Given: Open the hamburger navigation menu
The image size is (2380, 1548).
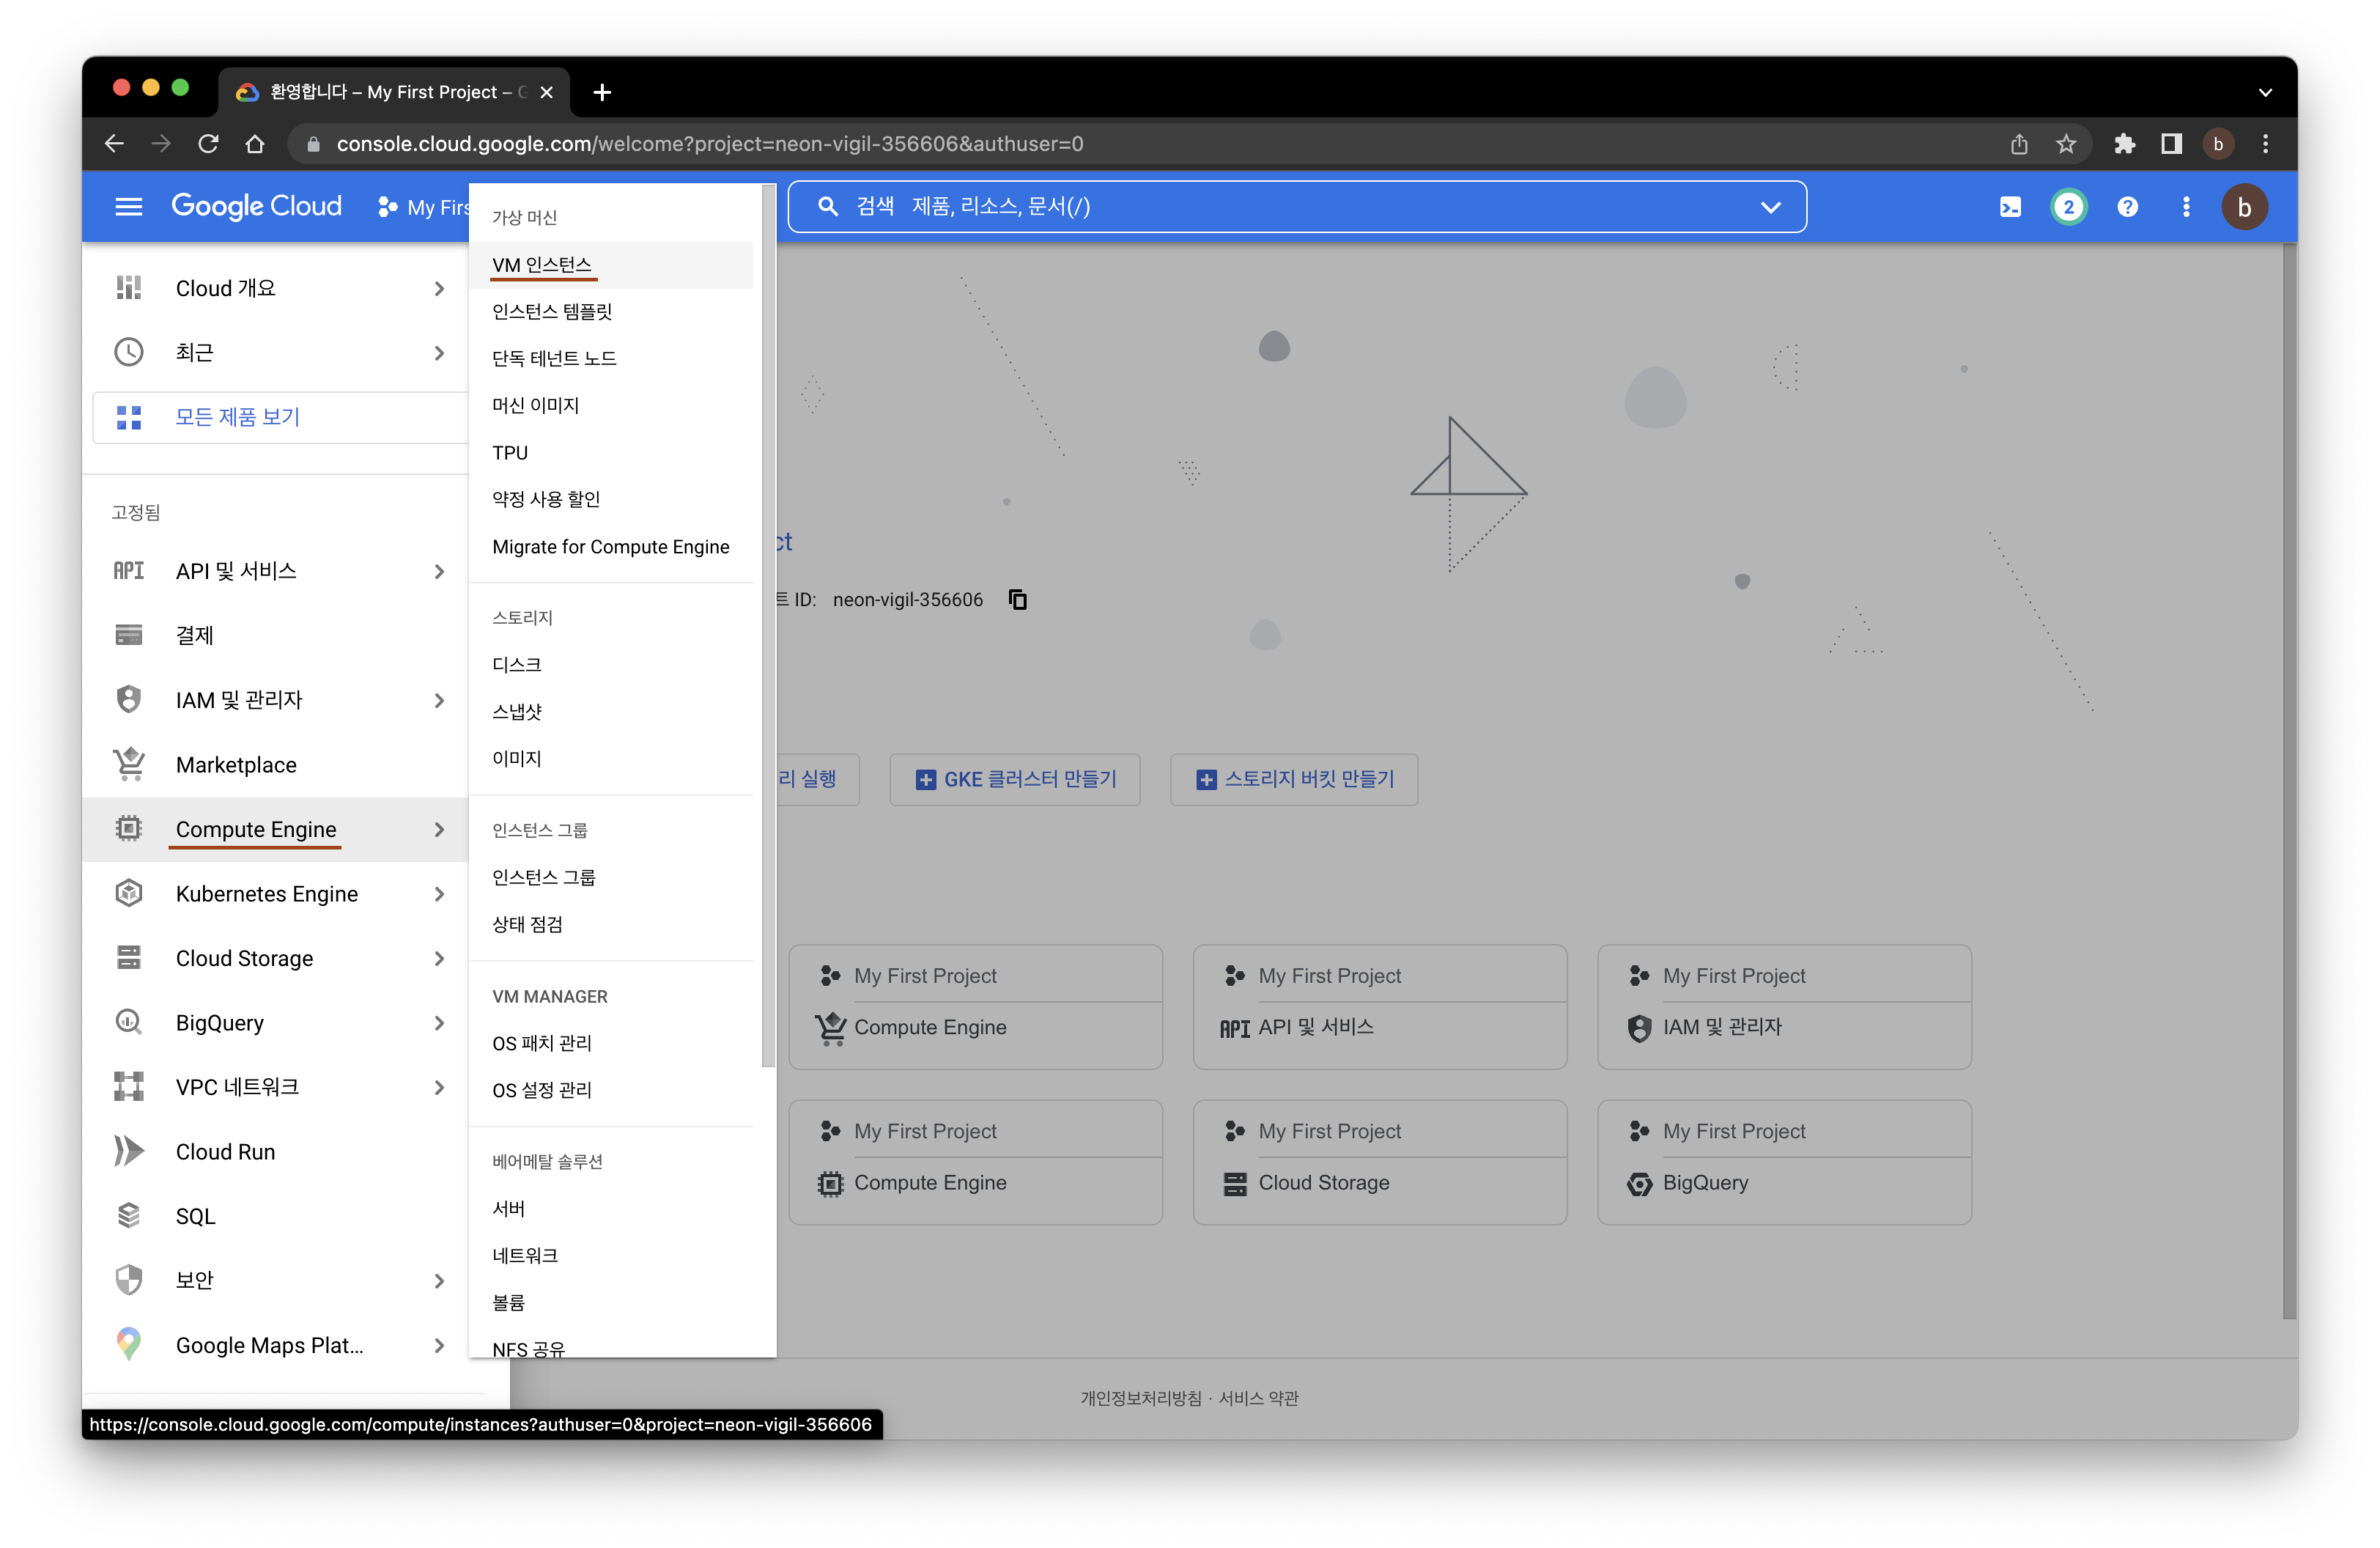Looking at the screenshot, I should click(x=129, y=207).
